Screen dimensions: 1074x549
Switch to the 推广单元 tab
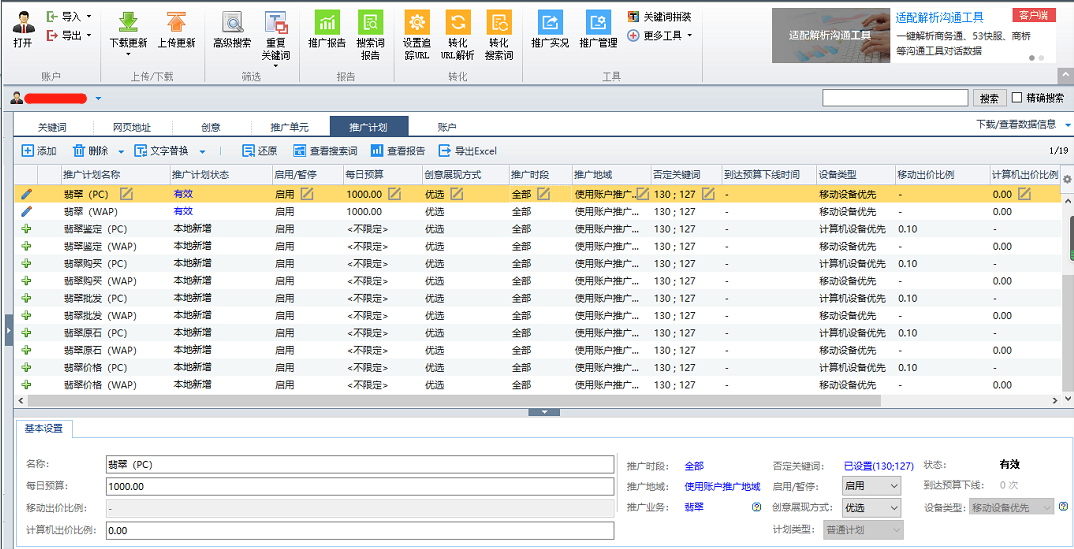[x=289, y=127]
